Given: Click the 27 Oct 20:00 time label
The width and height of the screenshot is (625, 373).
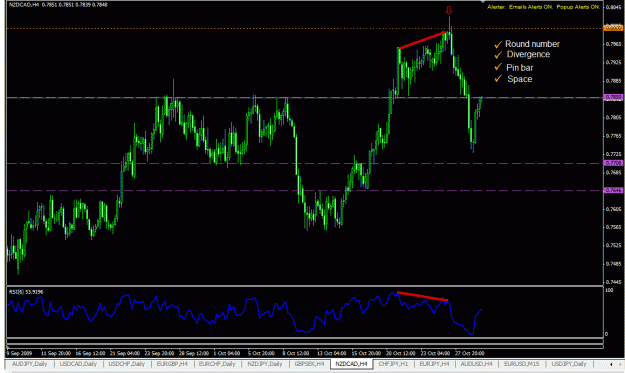Looking at the screenshot, I should coord(470,353).
